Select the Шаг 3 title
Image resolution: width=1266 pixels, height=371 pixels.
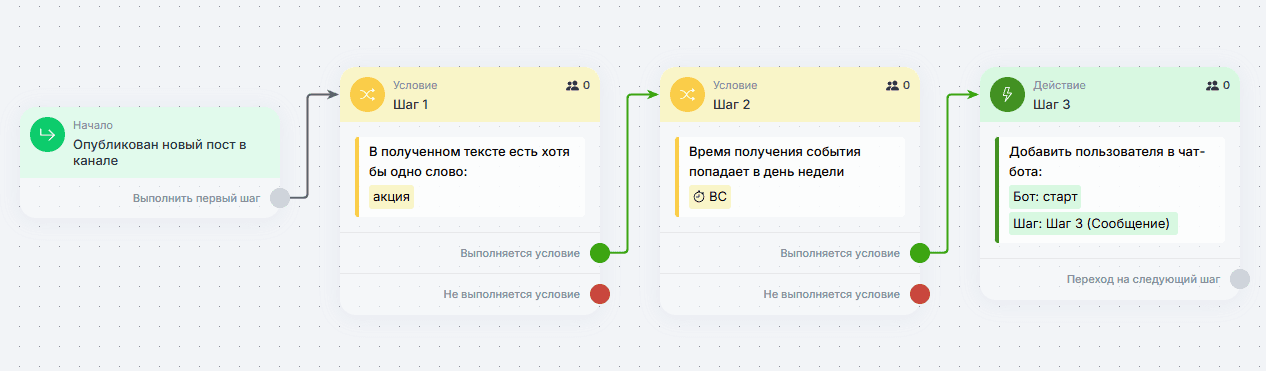pos(1051,104)
